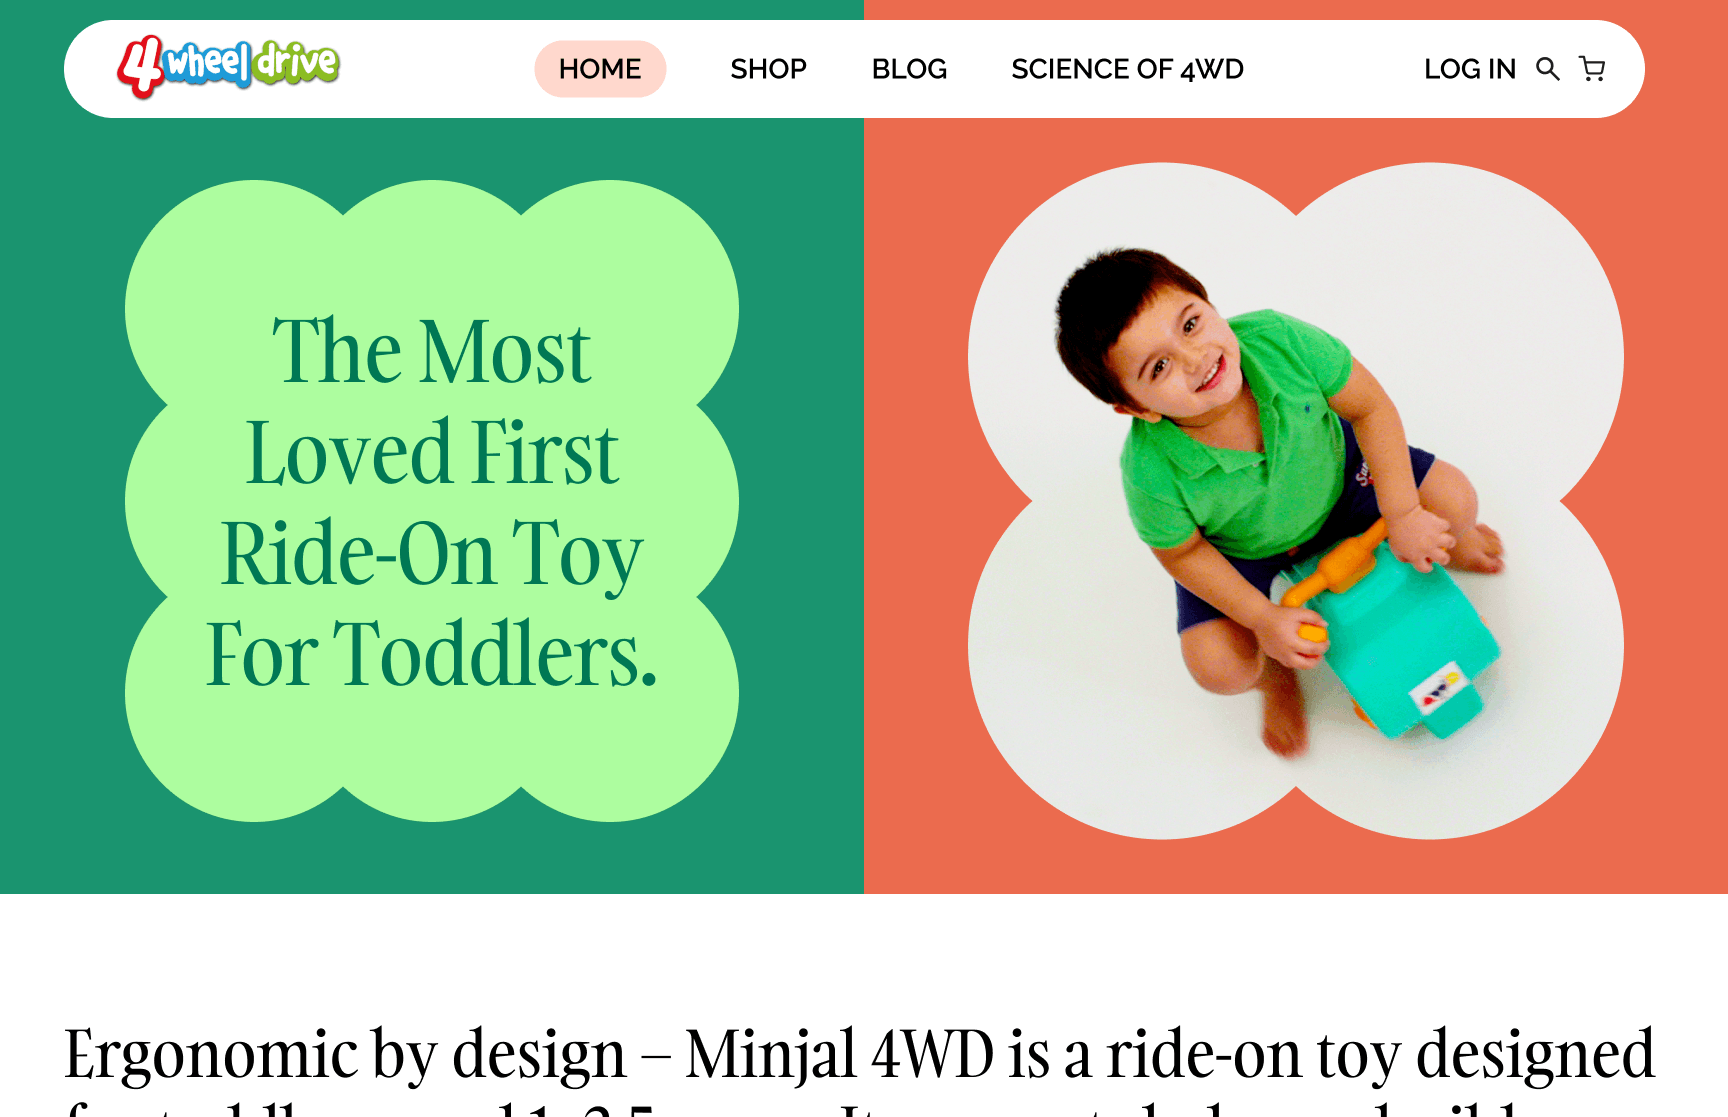Image resolution: width=1728 pixels, height=1117 pixels.
Task: Open the search magnifier icon
Action: click(x=1548, y=69)
